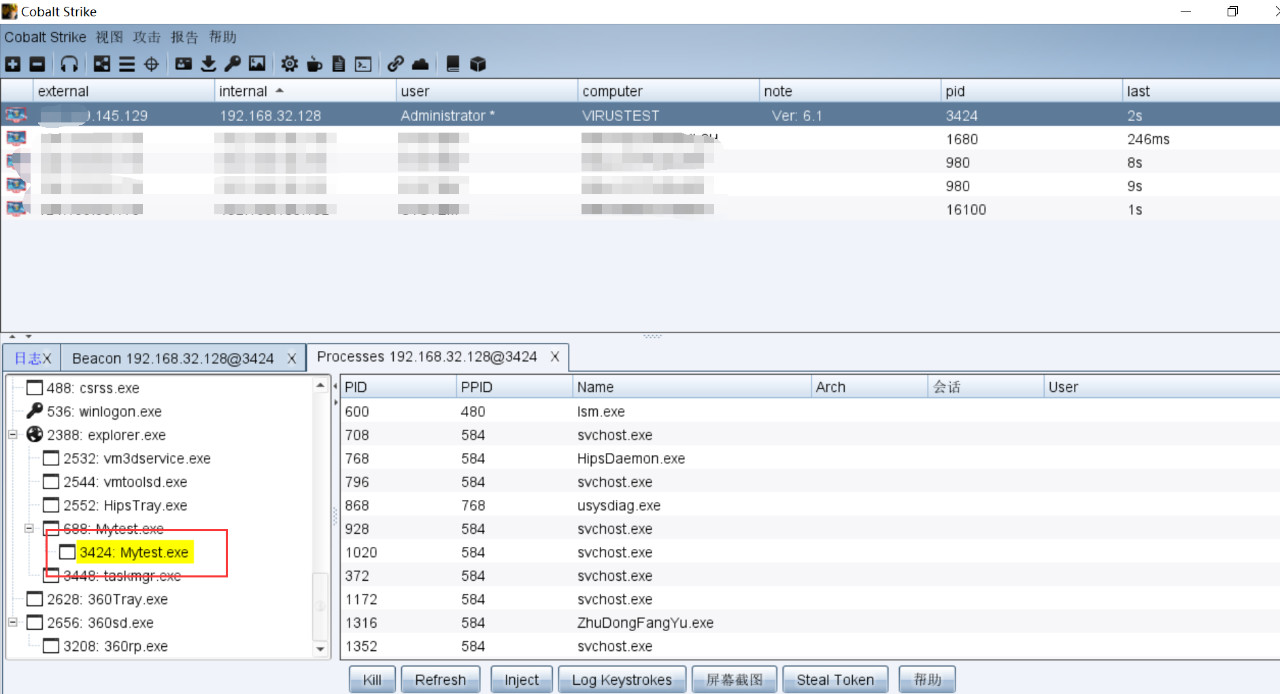
Task: Click the downloads arrow icon in toolbar
Action: pyautogui.click(x=208, y=64)
